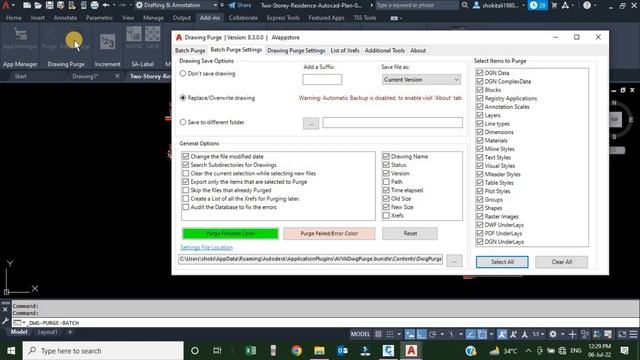
Task: Open the Save file as version dropdown
Action: (x=421, y=80)
